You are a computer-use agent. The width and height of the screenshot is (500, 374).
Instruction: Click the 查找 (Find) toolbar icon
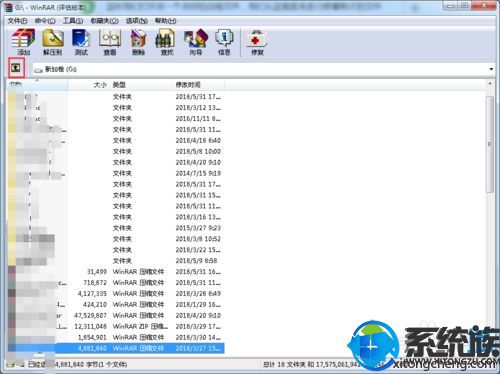pos(167,42)
